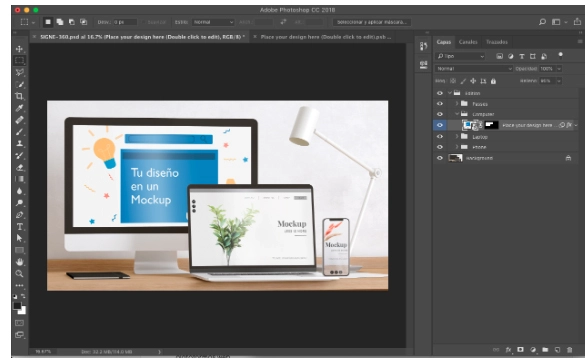
Task: Select the Move tool
Action: pos(20,49)
